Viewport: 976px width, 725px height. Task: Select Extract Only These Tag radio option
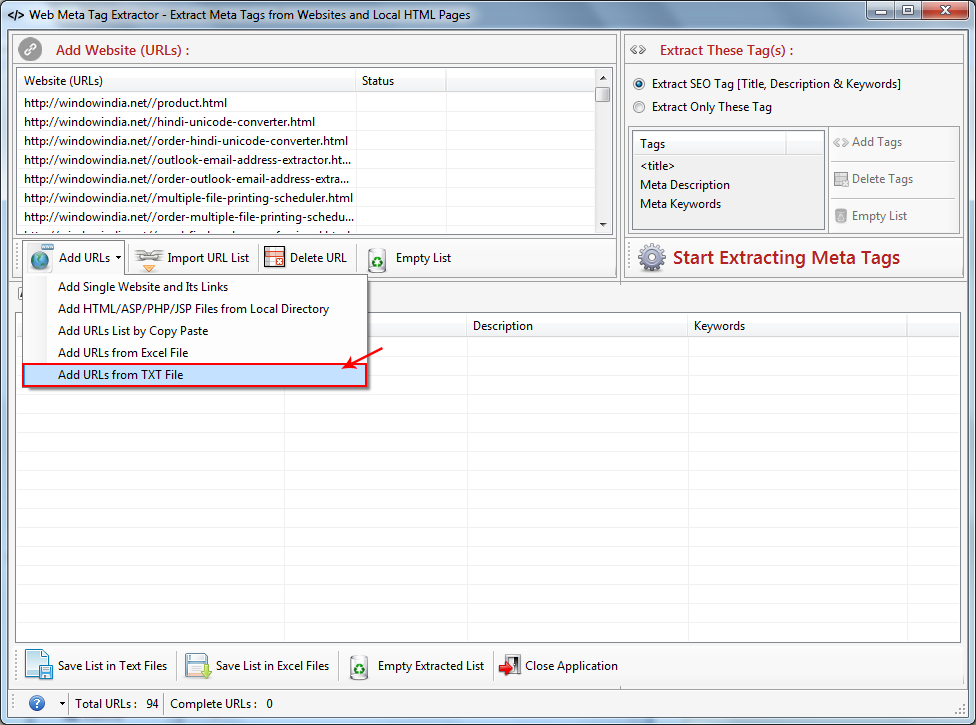pos(639,107)
